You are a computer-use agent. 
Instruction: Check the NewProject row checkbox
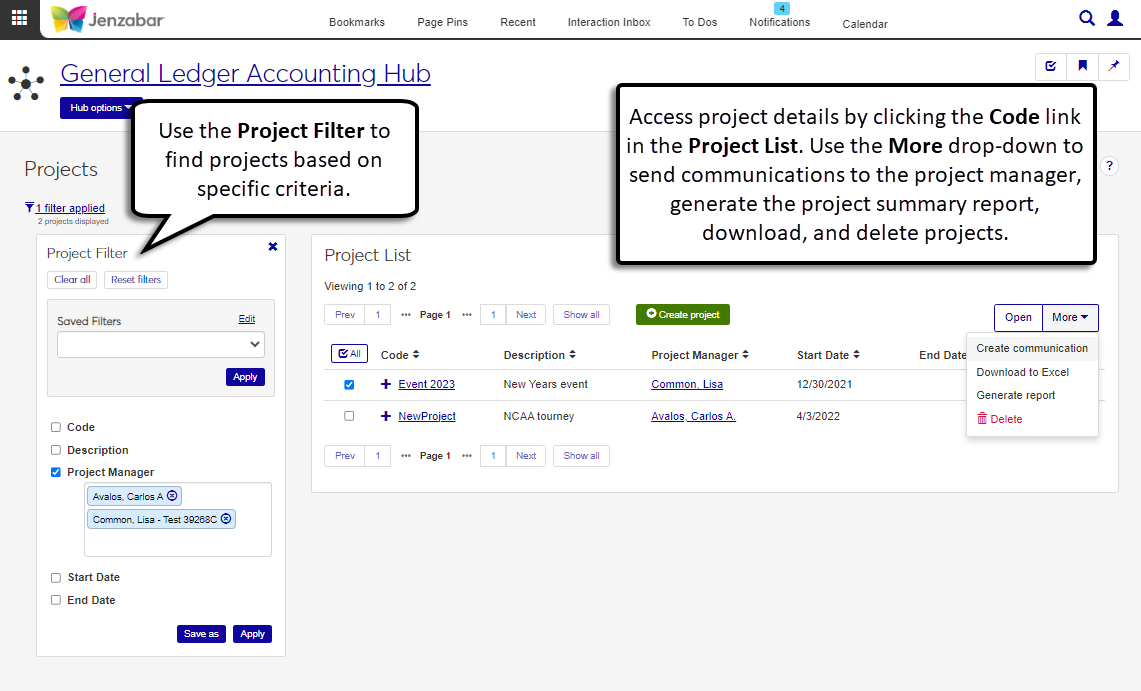coord(349,416)
